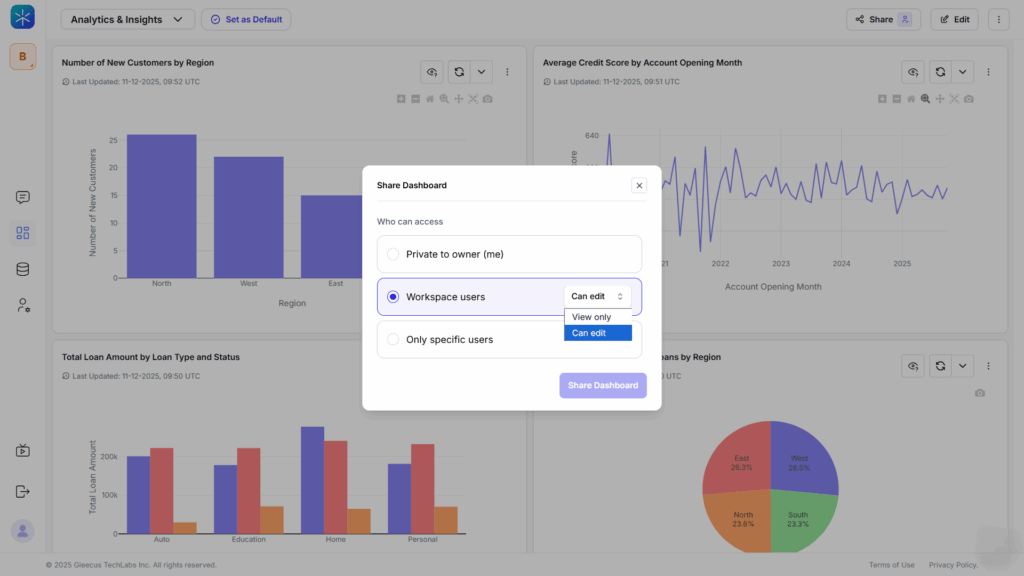
Task: Click the logout icon in sidebar
Action: pos(23,491)
